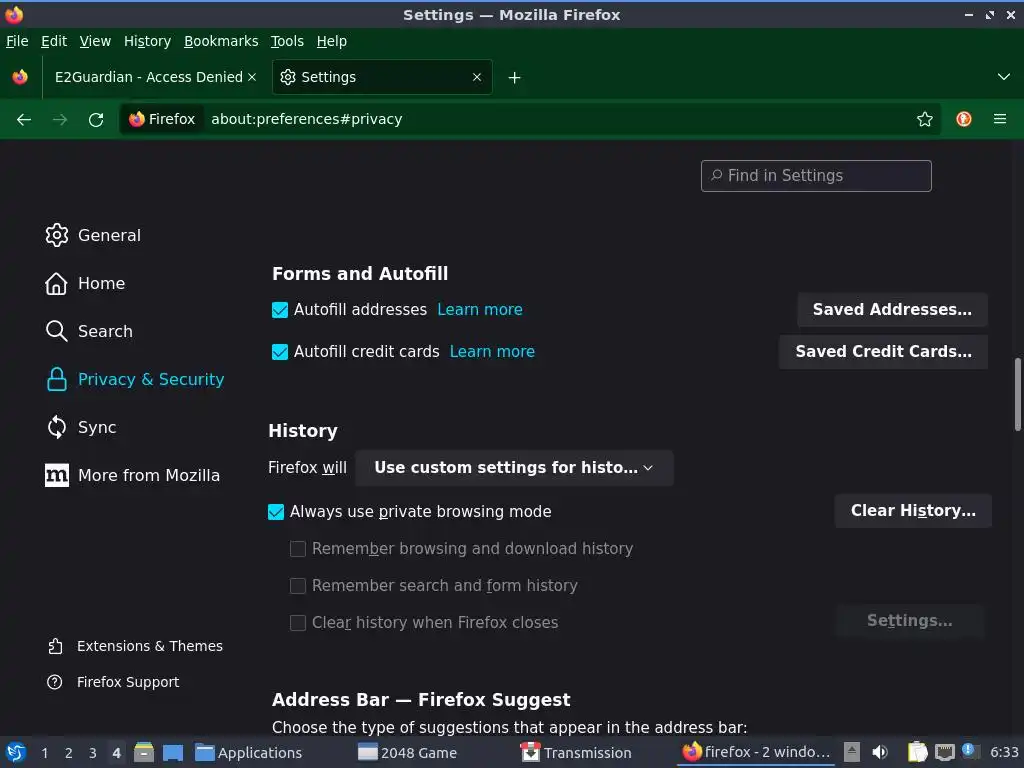The image size is (1024, 768).
Task: Open the View menu
Action: (95, 41)
